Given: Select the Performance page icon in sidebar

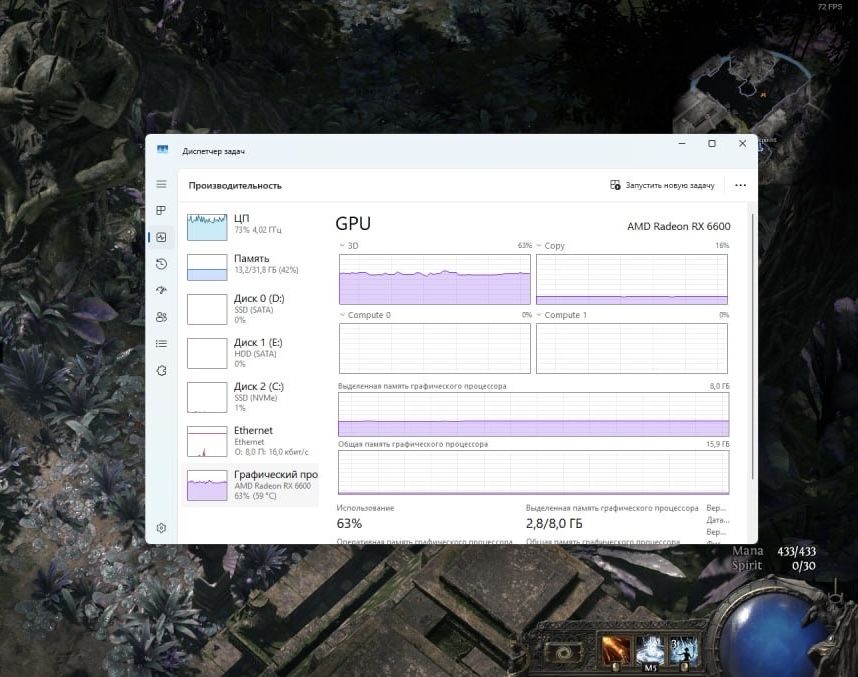Looking at the screenshot, I should (161, 237).
